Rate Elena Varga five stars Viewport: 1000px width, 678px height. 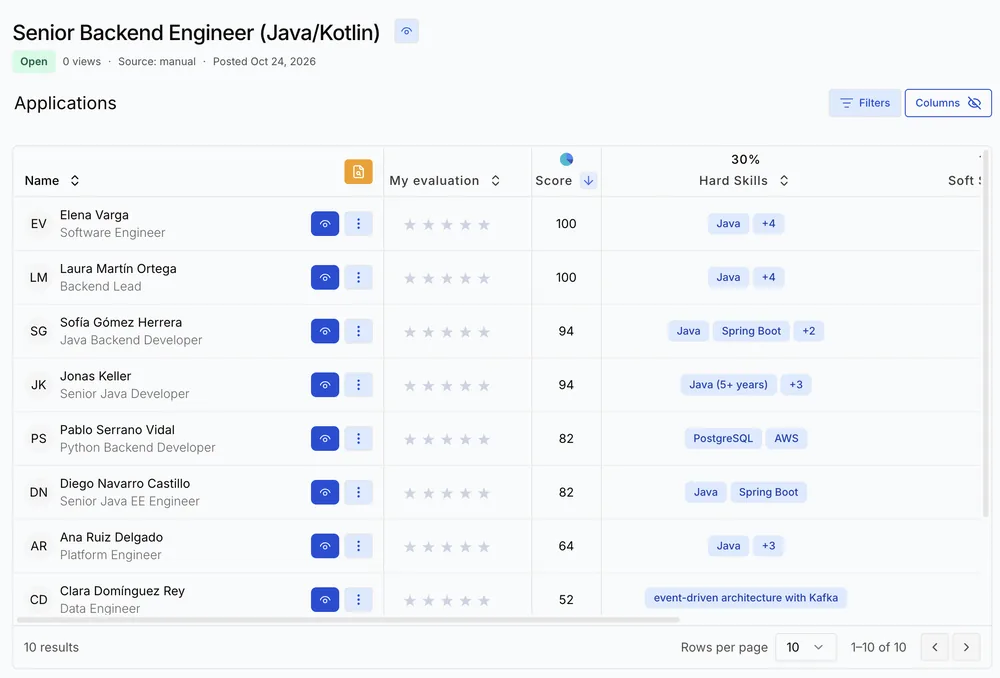484,225
